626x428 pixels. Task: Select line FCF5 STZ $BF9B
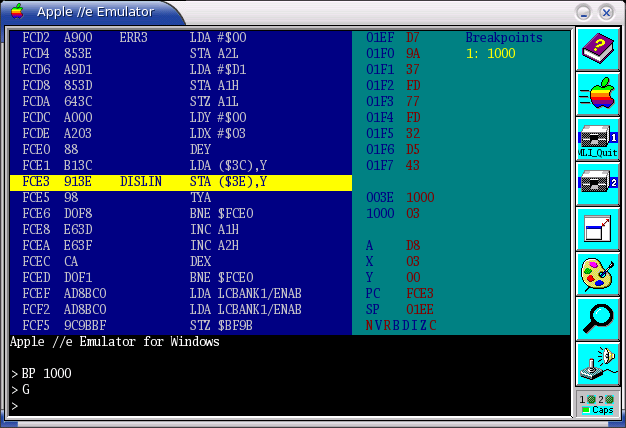[181, 325]
